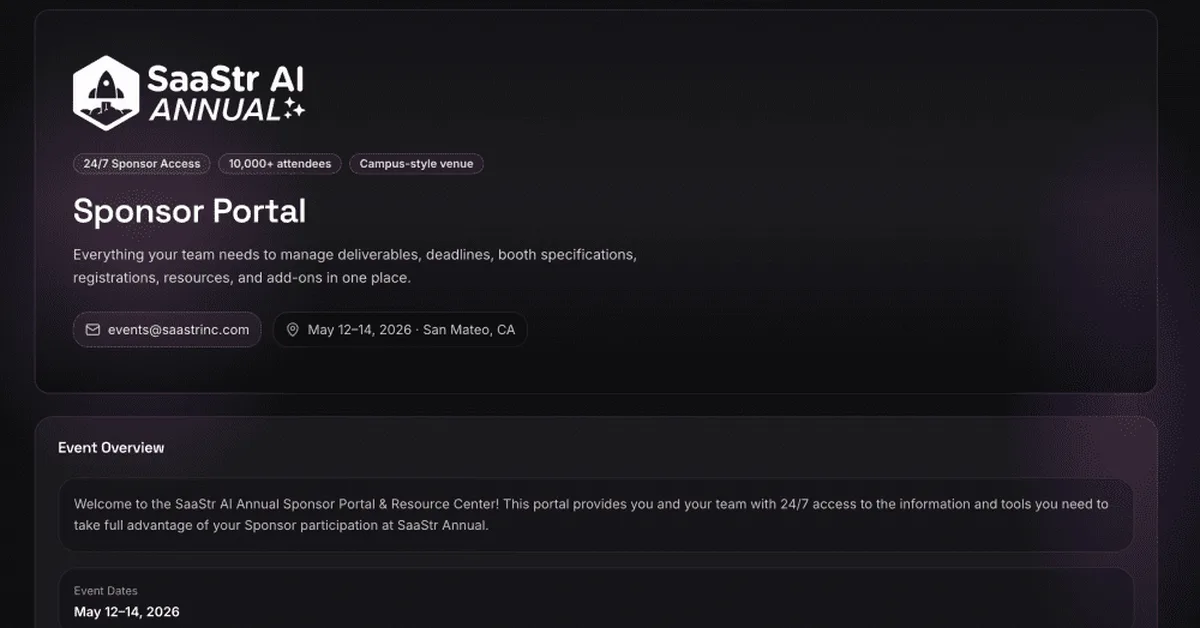The image size is (1200, 628).
Task: Click the welcome message text box
Action: (596, 514)
